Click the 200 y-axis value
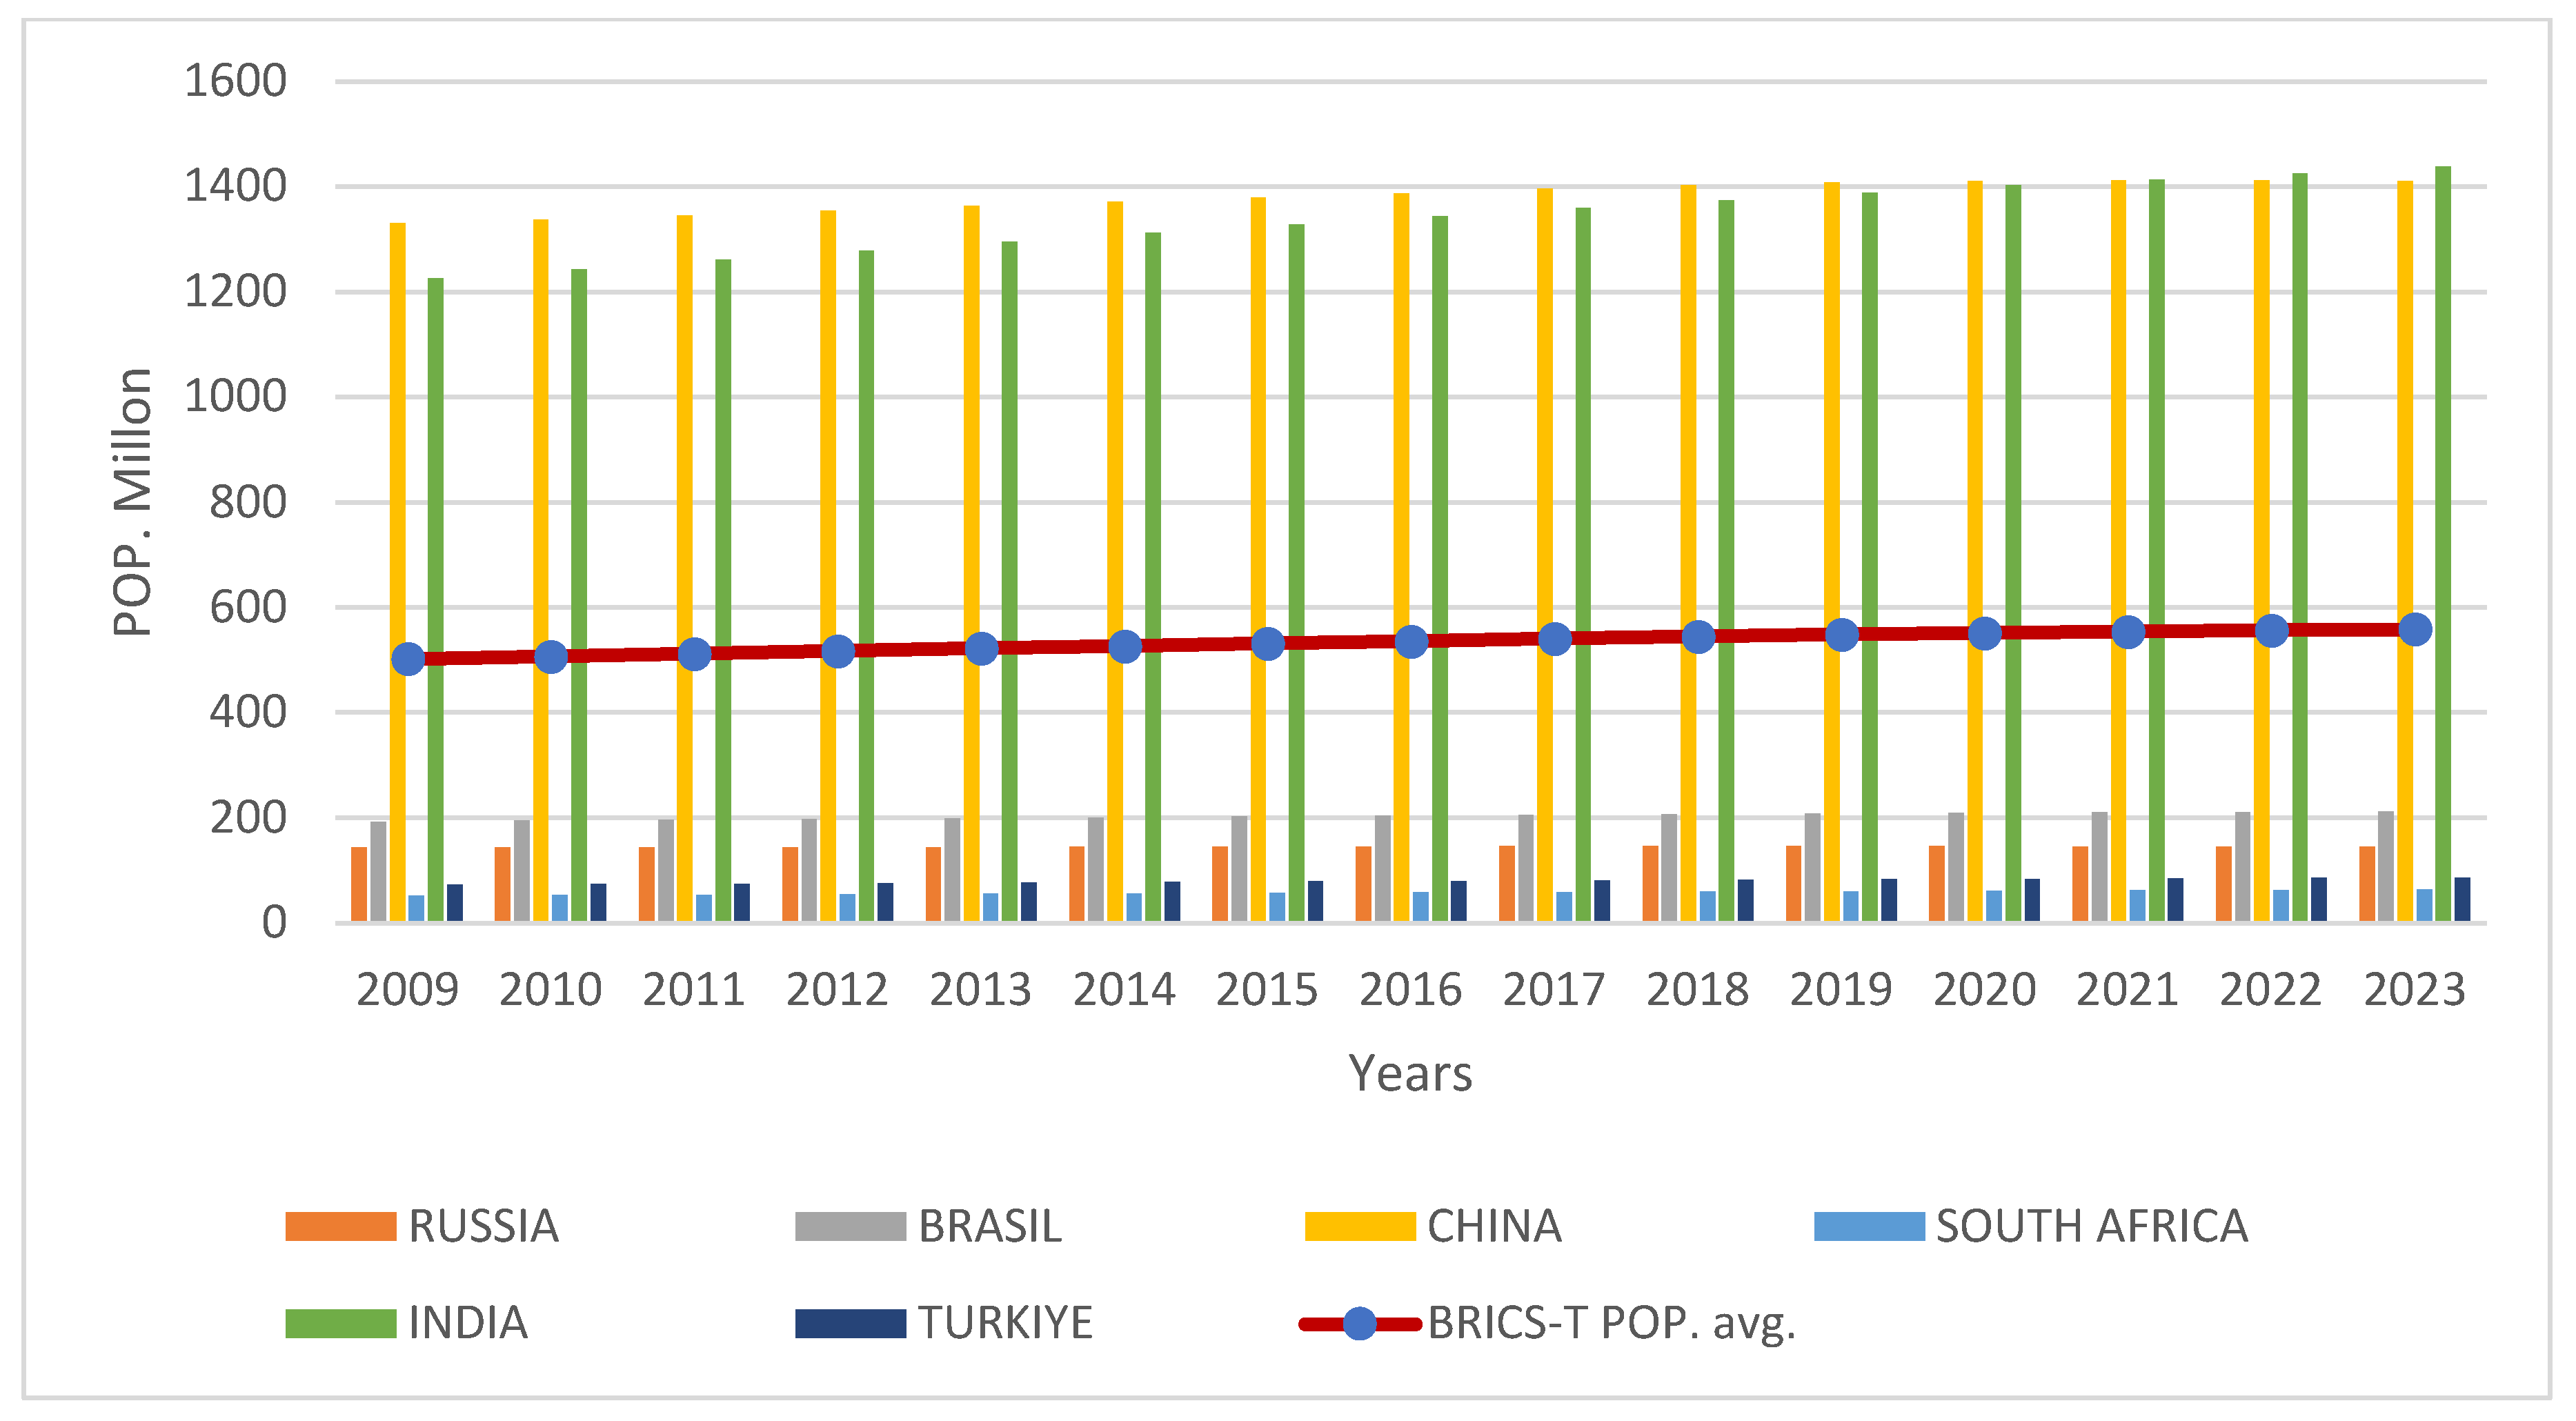This screenshot has height=1421, width=2576. [x=248, y=818]
